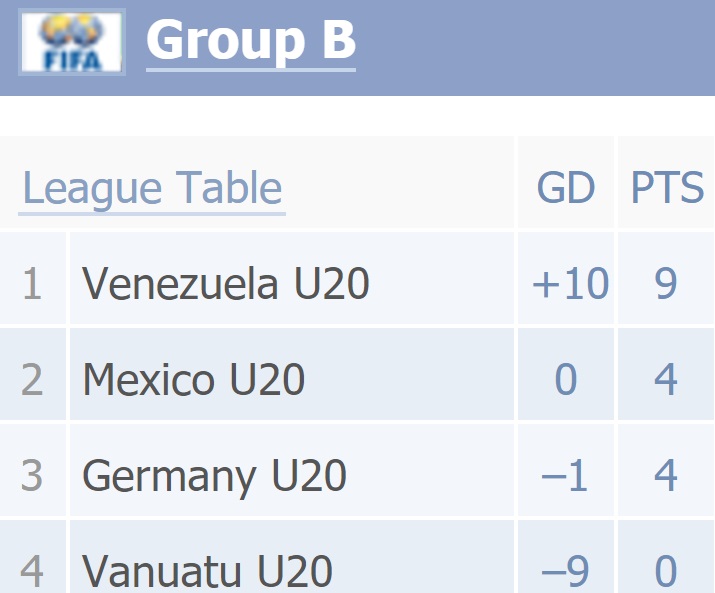This screenshot has width=715, height=593.
Task: Select Vanuatu U20 team name
Action: click(207, 570)
